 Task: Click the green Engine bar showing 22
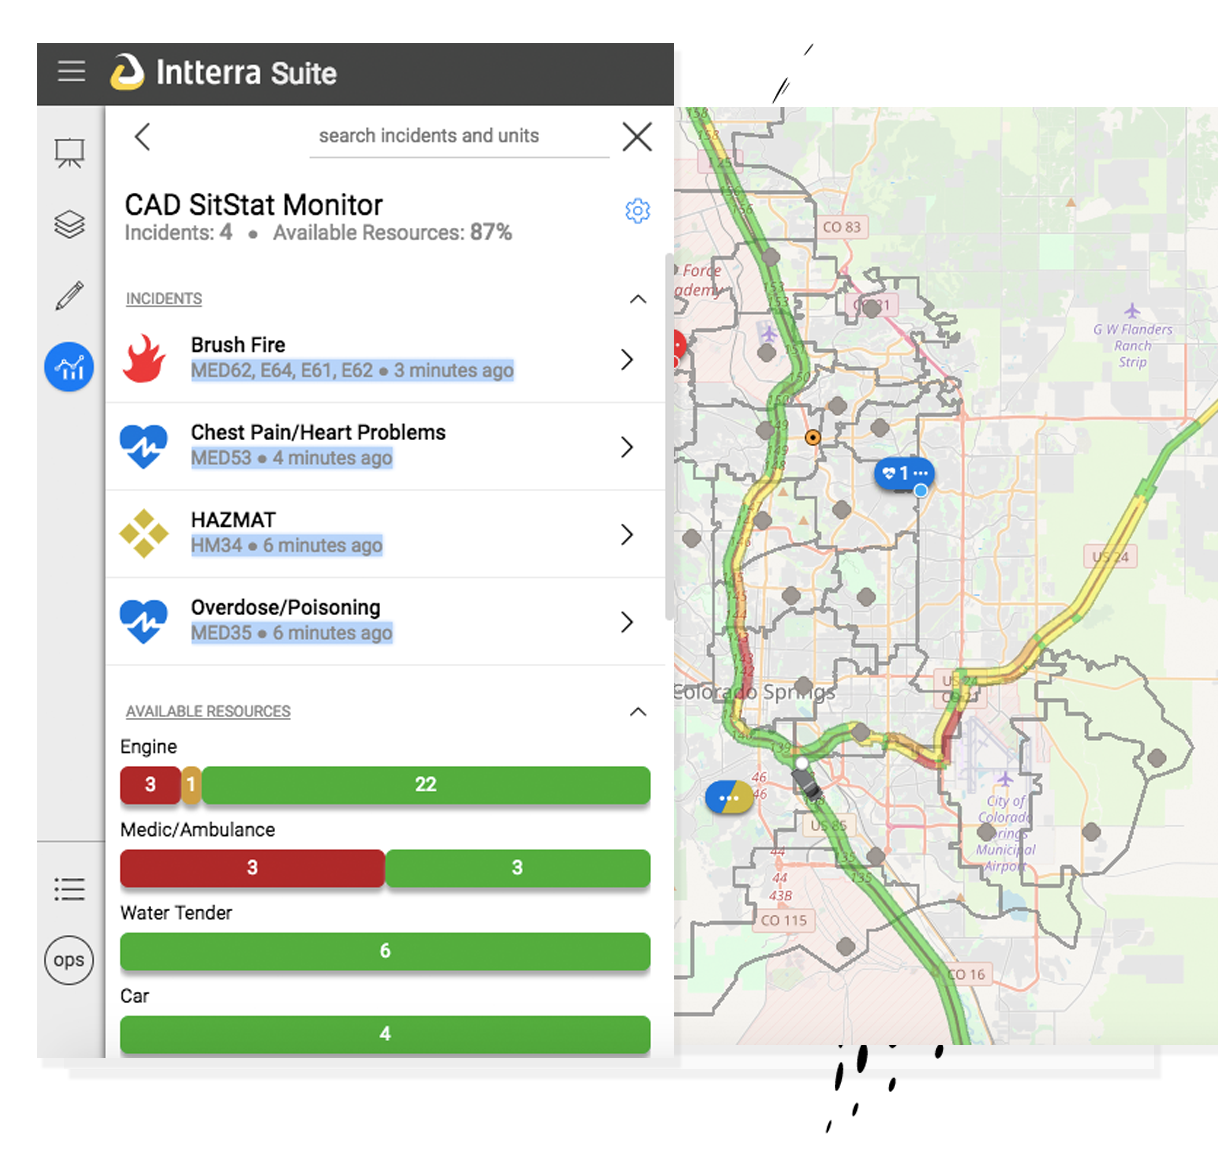pos(426,785)
